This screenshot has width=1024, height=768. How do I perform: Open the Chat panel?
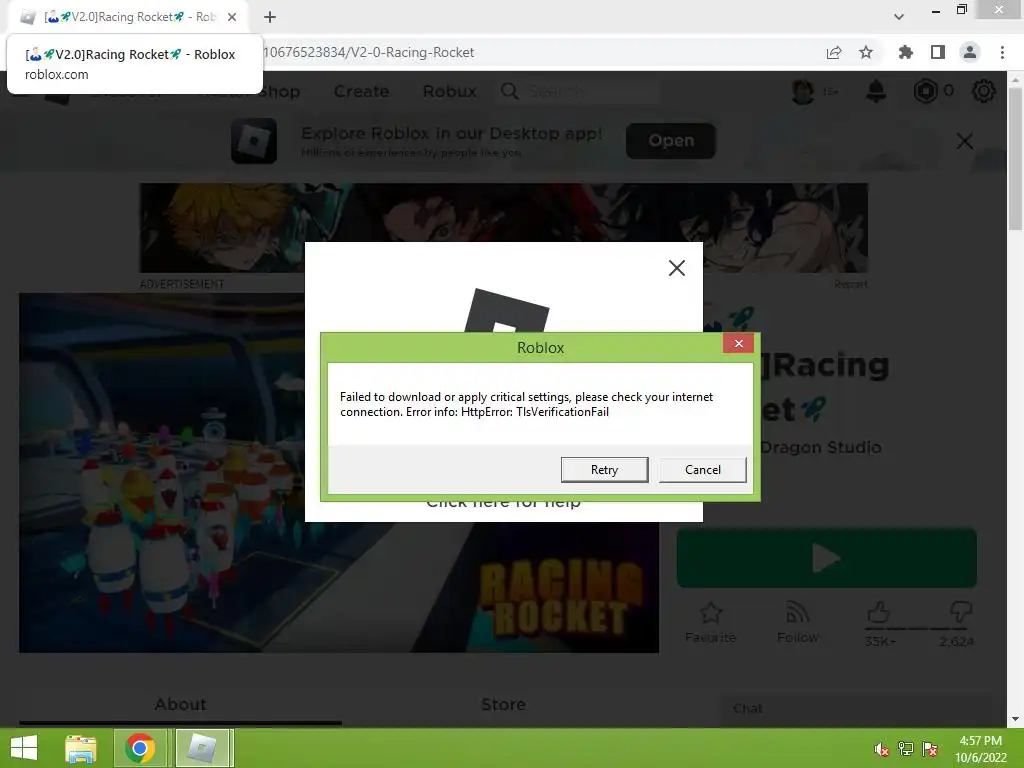[x=856, y=709]
